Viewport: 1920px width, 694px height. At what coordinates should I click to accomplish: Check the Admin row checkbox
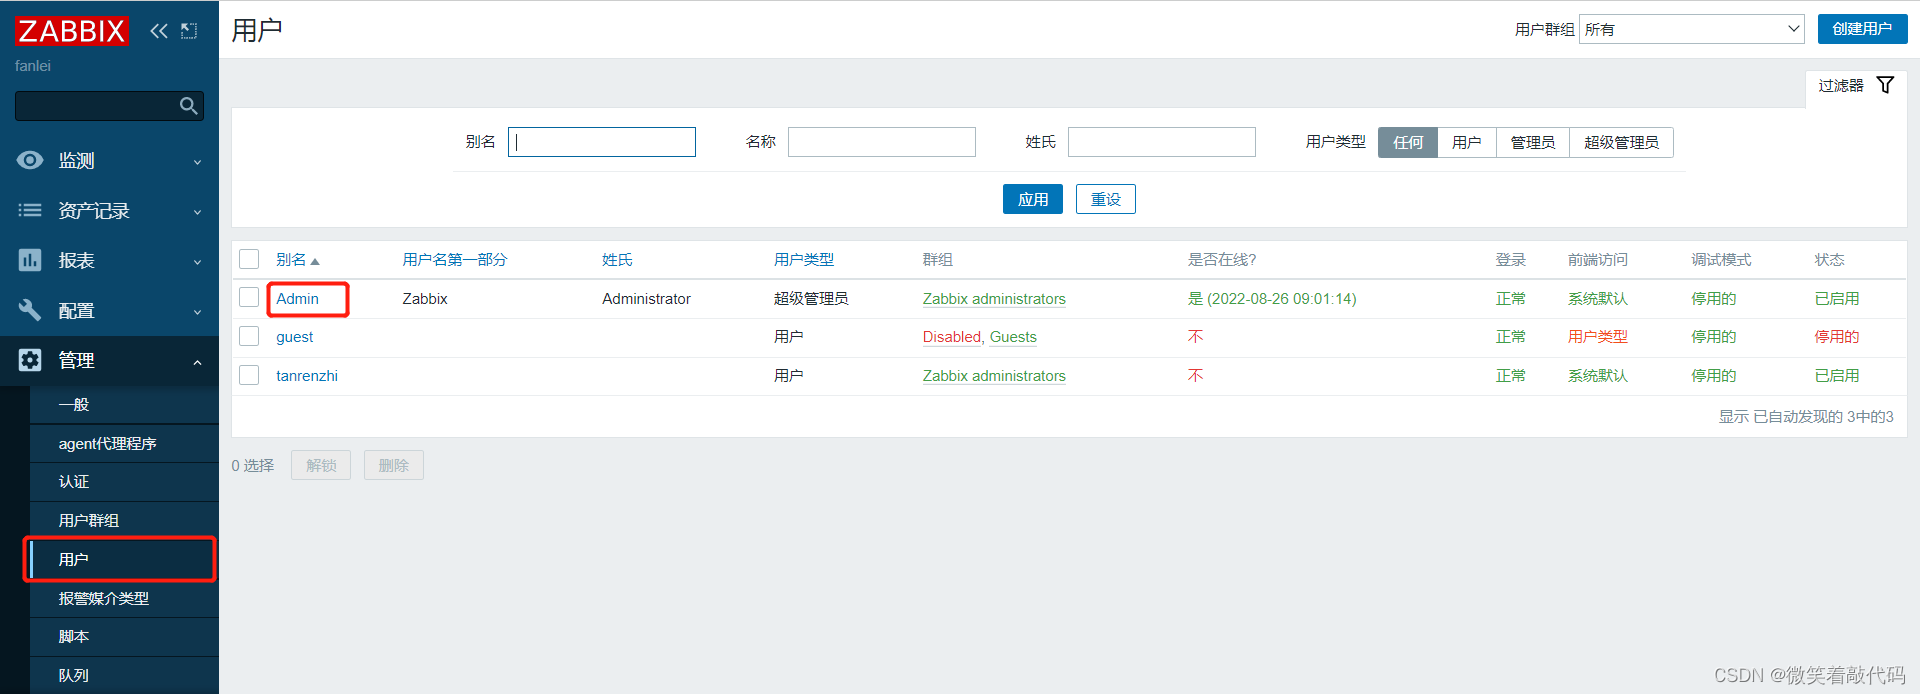click(249, 298)
